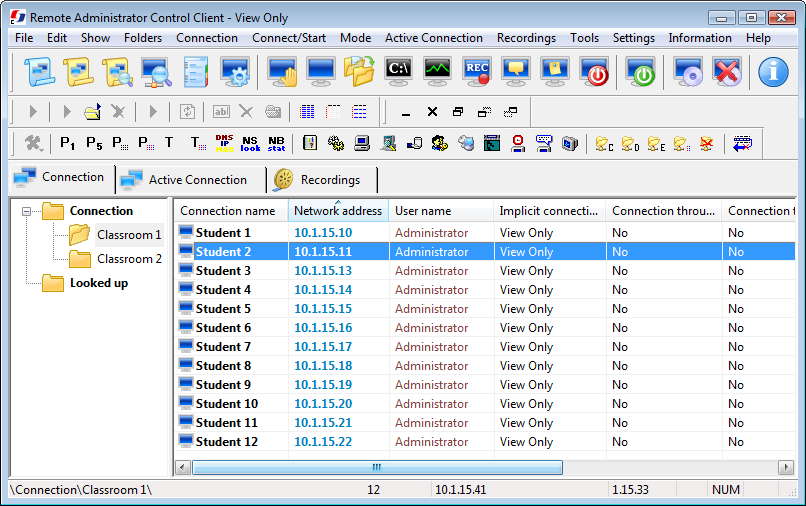Click the network drive C icon
This screenshot has height=506, width=806.
coord(604,143)
